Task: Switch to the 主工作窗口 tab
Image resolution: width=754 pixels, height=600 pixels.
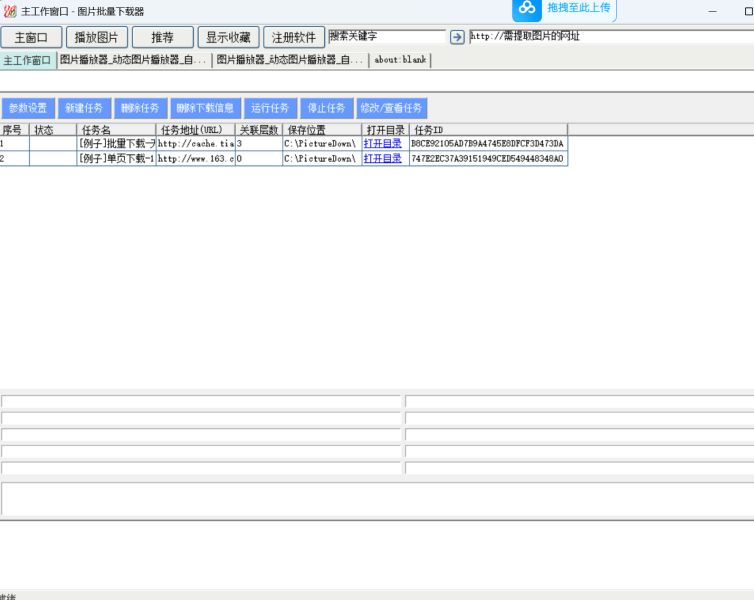Action: tap(28, 60)
